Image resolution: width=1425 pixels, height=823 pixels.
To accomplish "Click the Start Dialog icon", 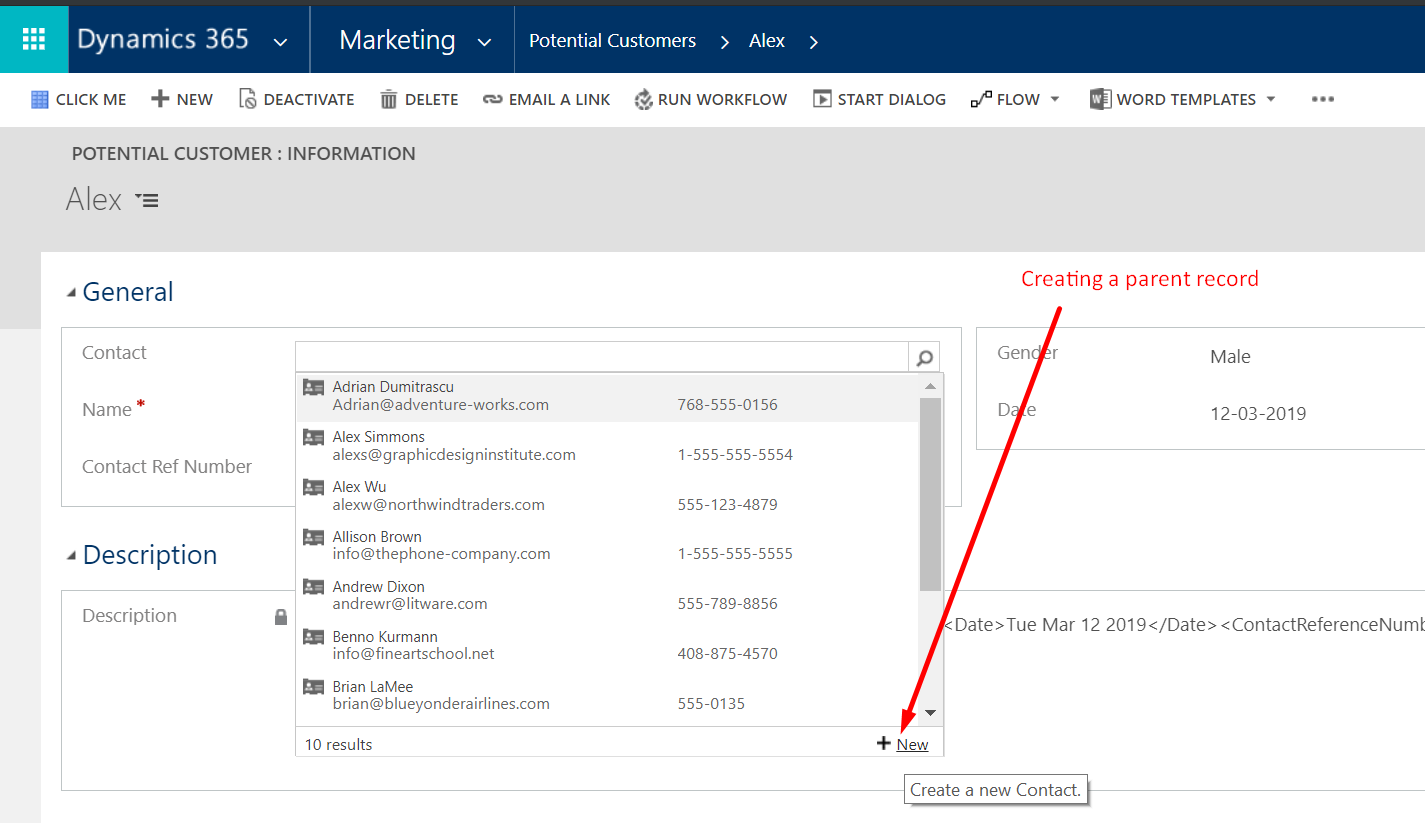I will [822, 100].
